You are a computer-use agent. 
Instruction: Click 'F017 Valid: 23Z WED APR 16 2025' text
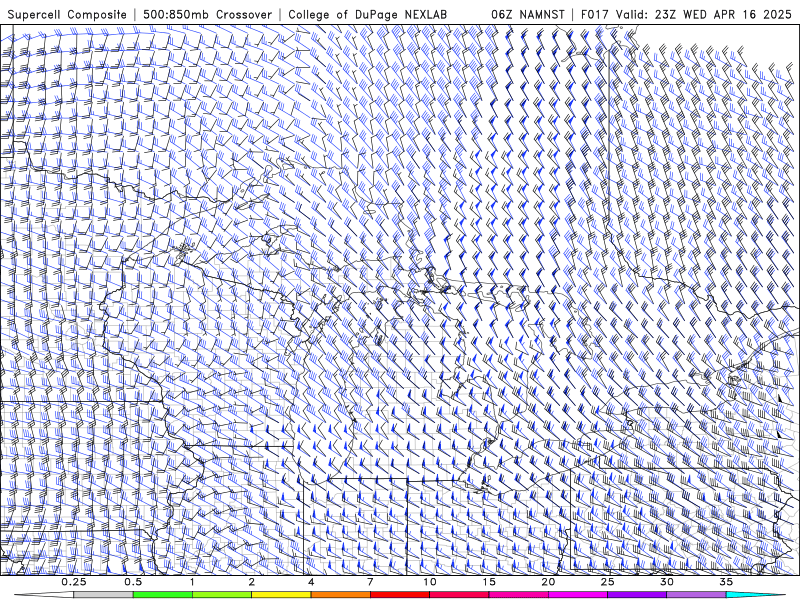click(686, 15)
